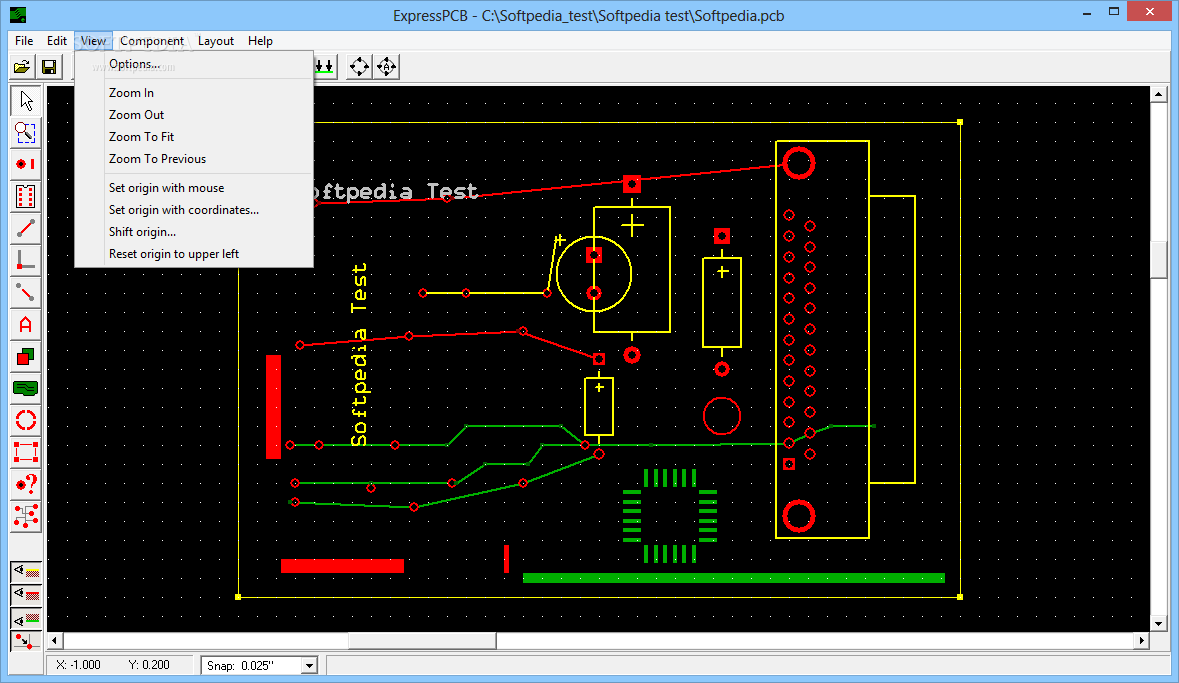Select the pad information tool
The image size is (1179, 683).
(26, 484)
